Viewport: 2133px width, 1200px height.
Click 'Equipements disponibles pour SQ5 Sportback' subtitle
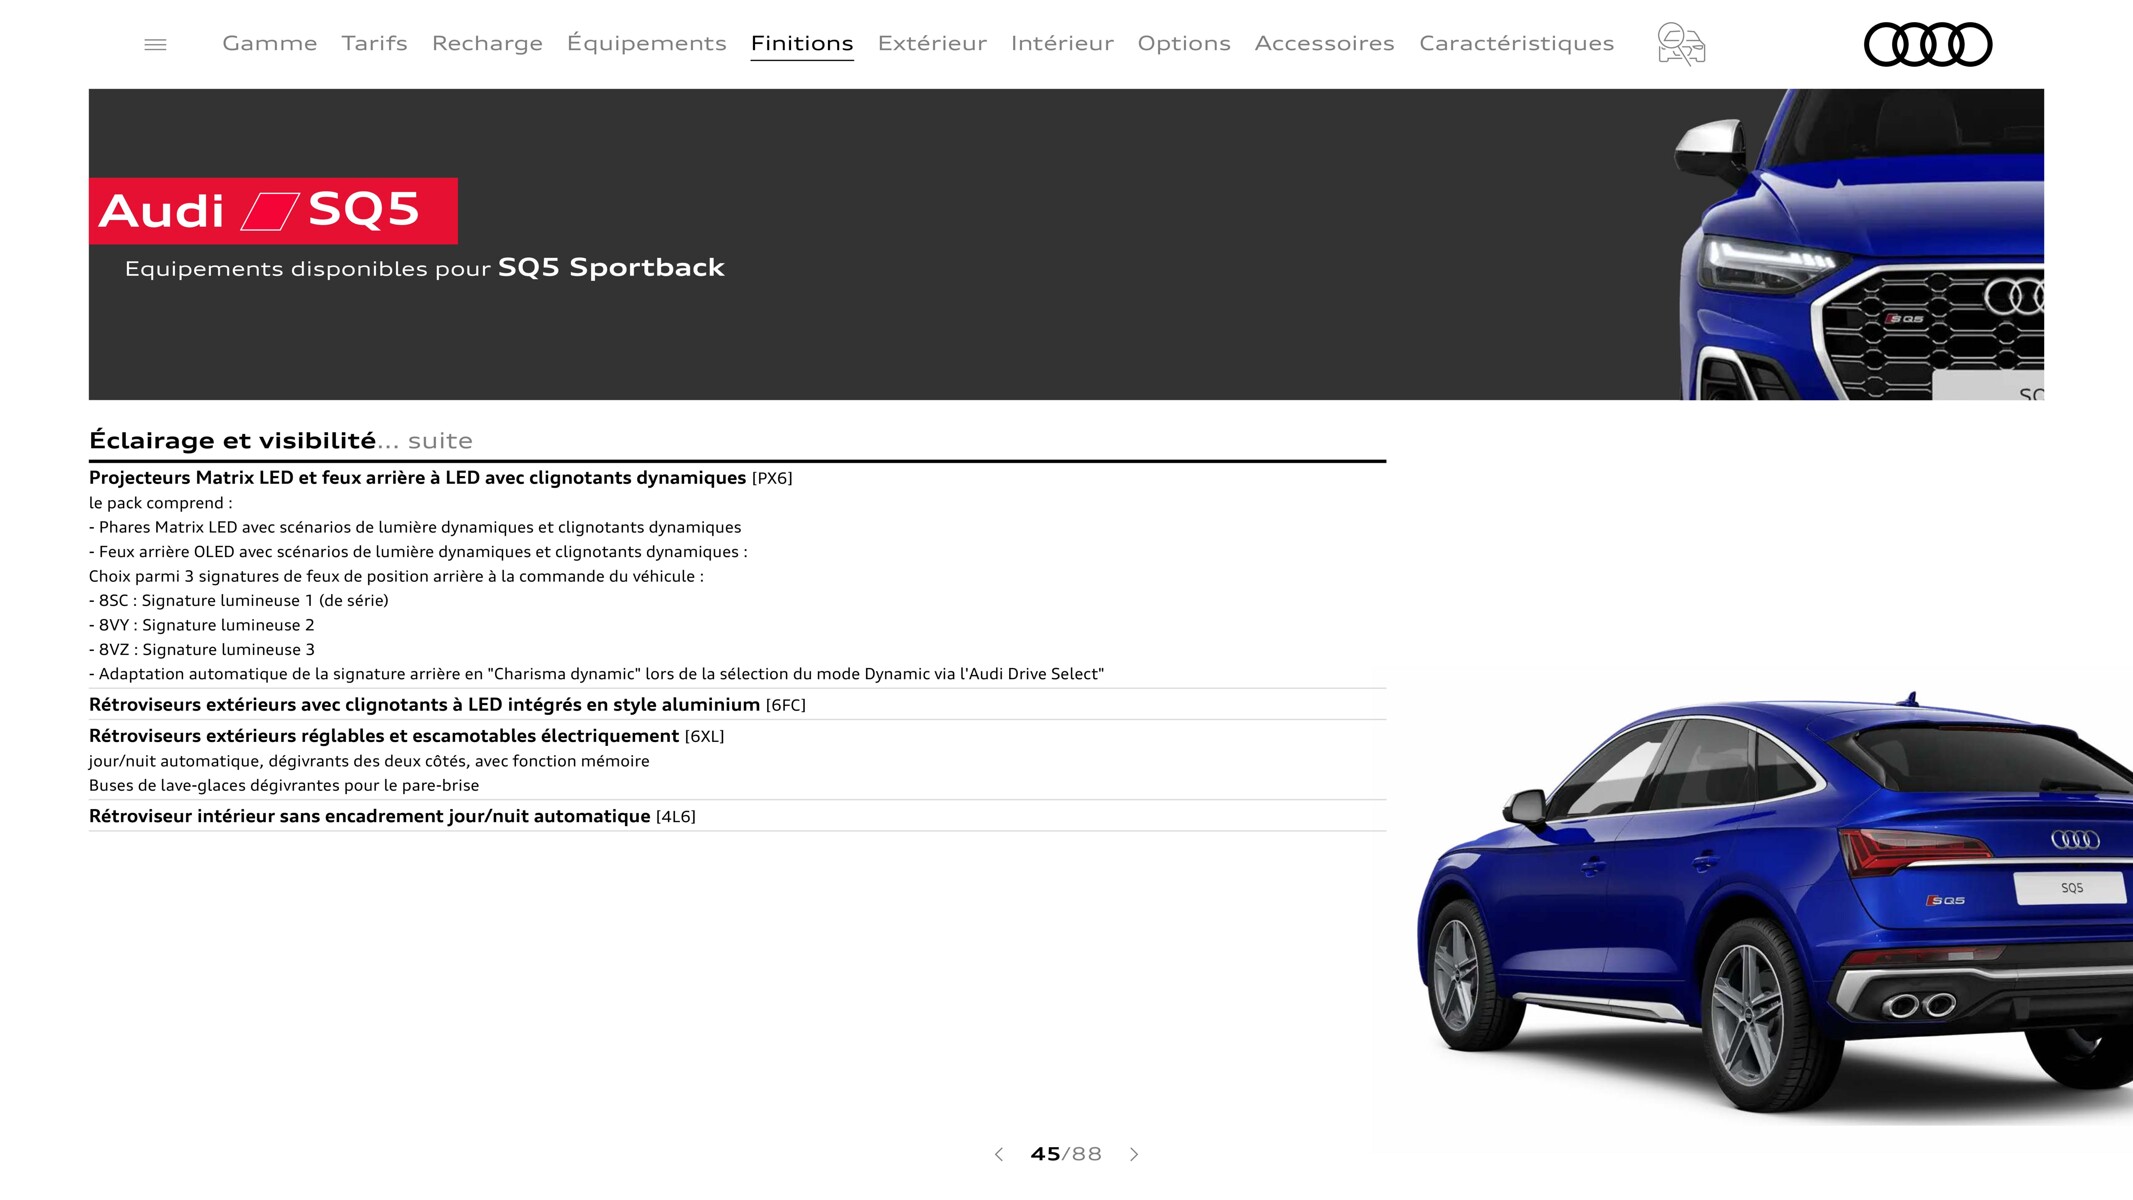tap(425, 268)
